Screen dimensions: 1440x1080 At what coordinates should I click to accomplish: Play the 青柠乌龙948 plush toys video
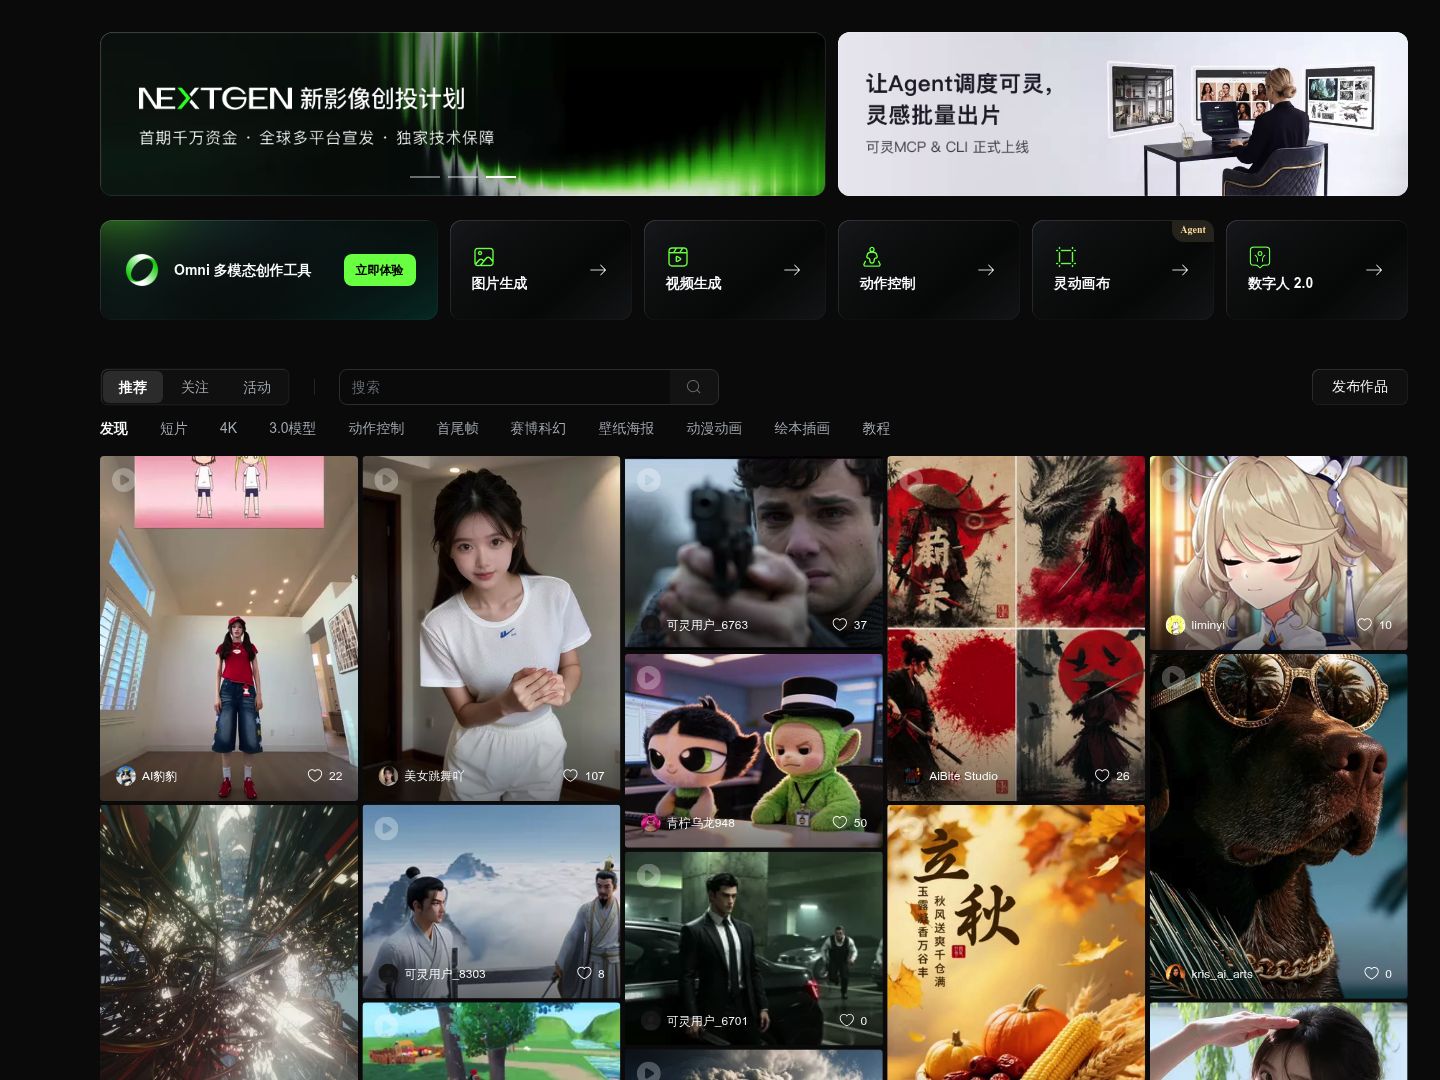pos(649,678)
